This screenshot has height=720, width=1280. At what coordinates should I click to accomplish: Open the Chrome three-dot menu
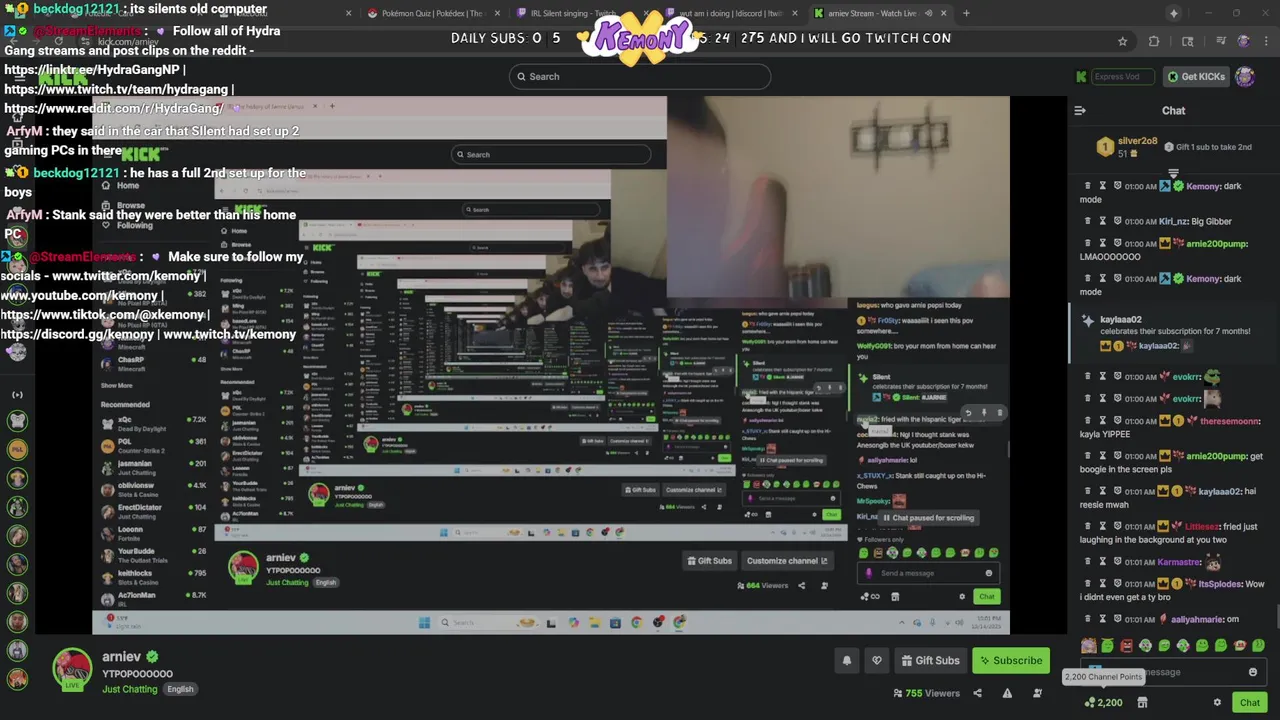click(1265, 41)
